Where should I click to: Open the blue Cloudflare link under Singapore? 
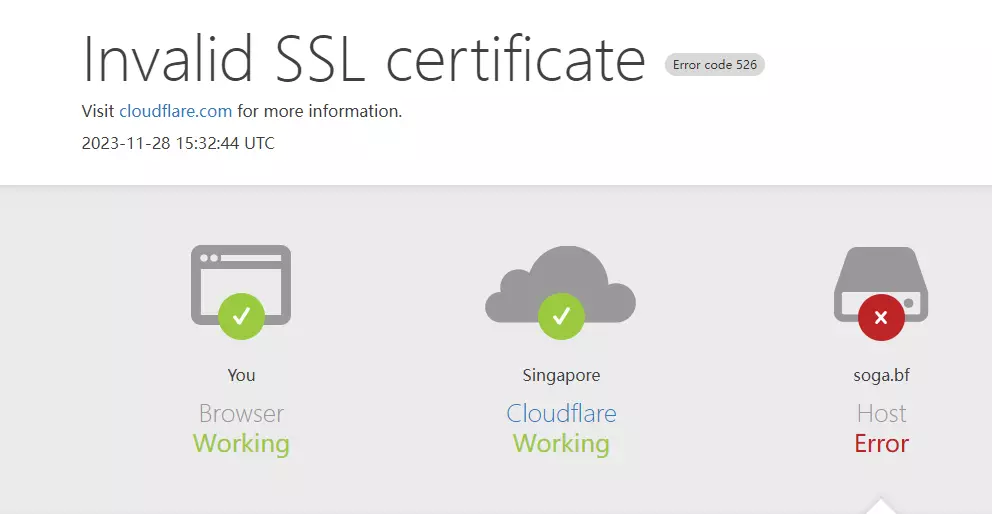[561, 413]
